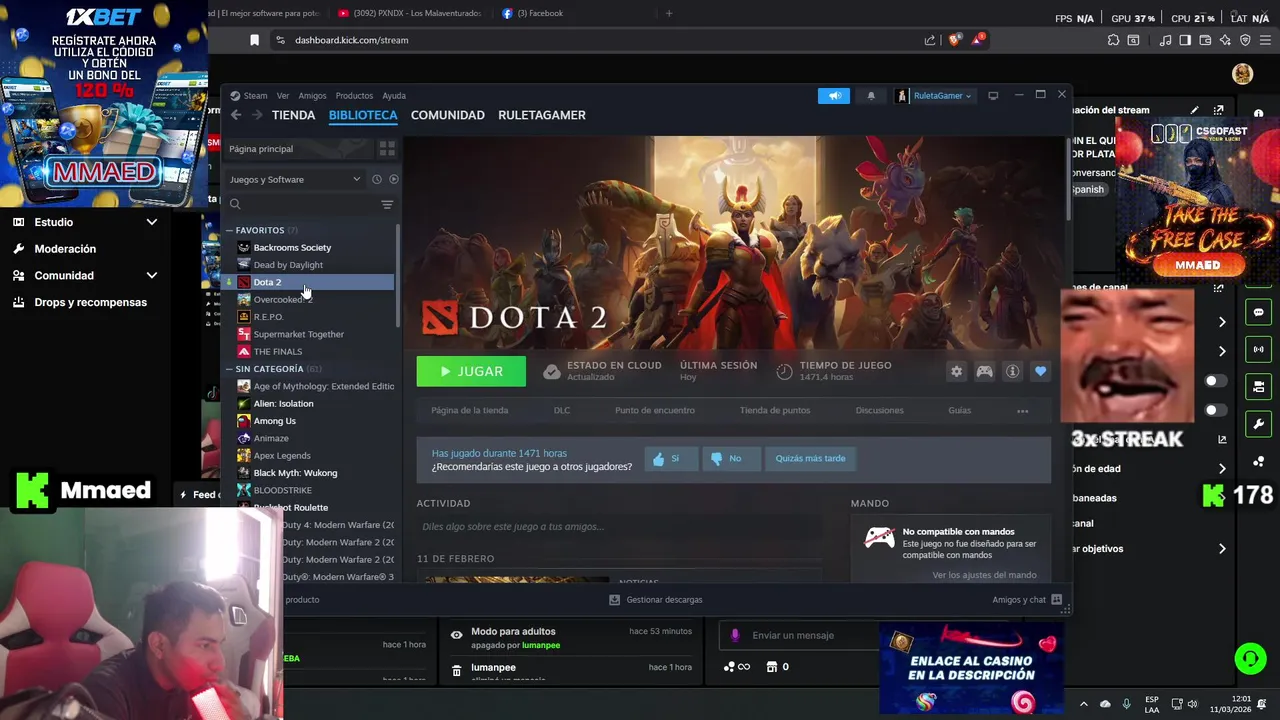Open RULETAGAMER profile tab

(542, 115)
